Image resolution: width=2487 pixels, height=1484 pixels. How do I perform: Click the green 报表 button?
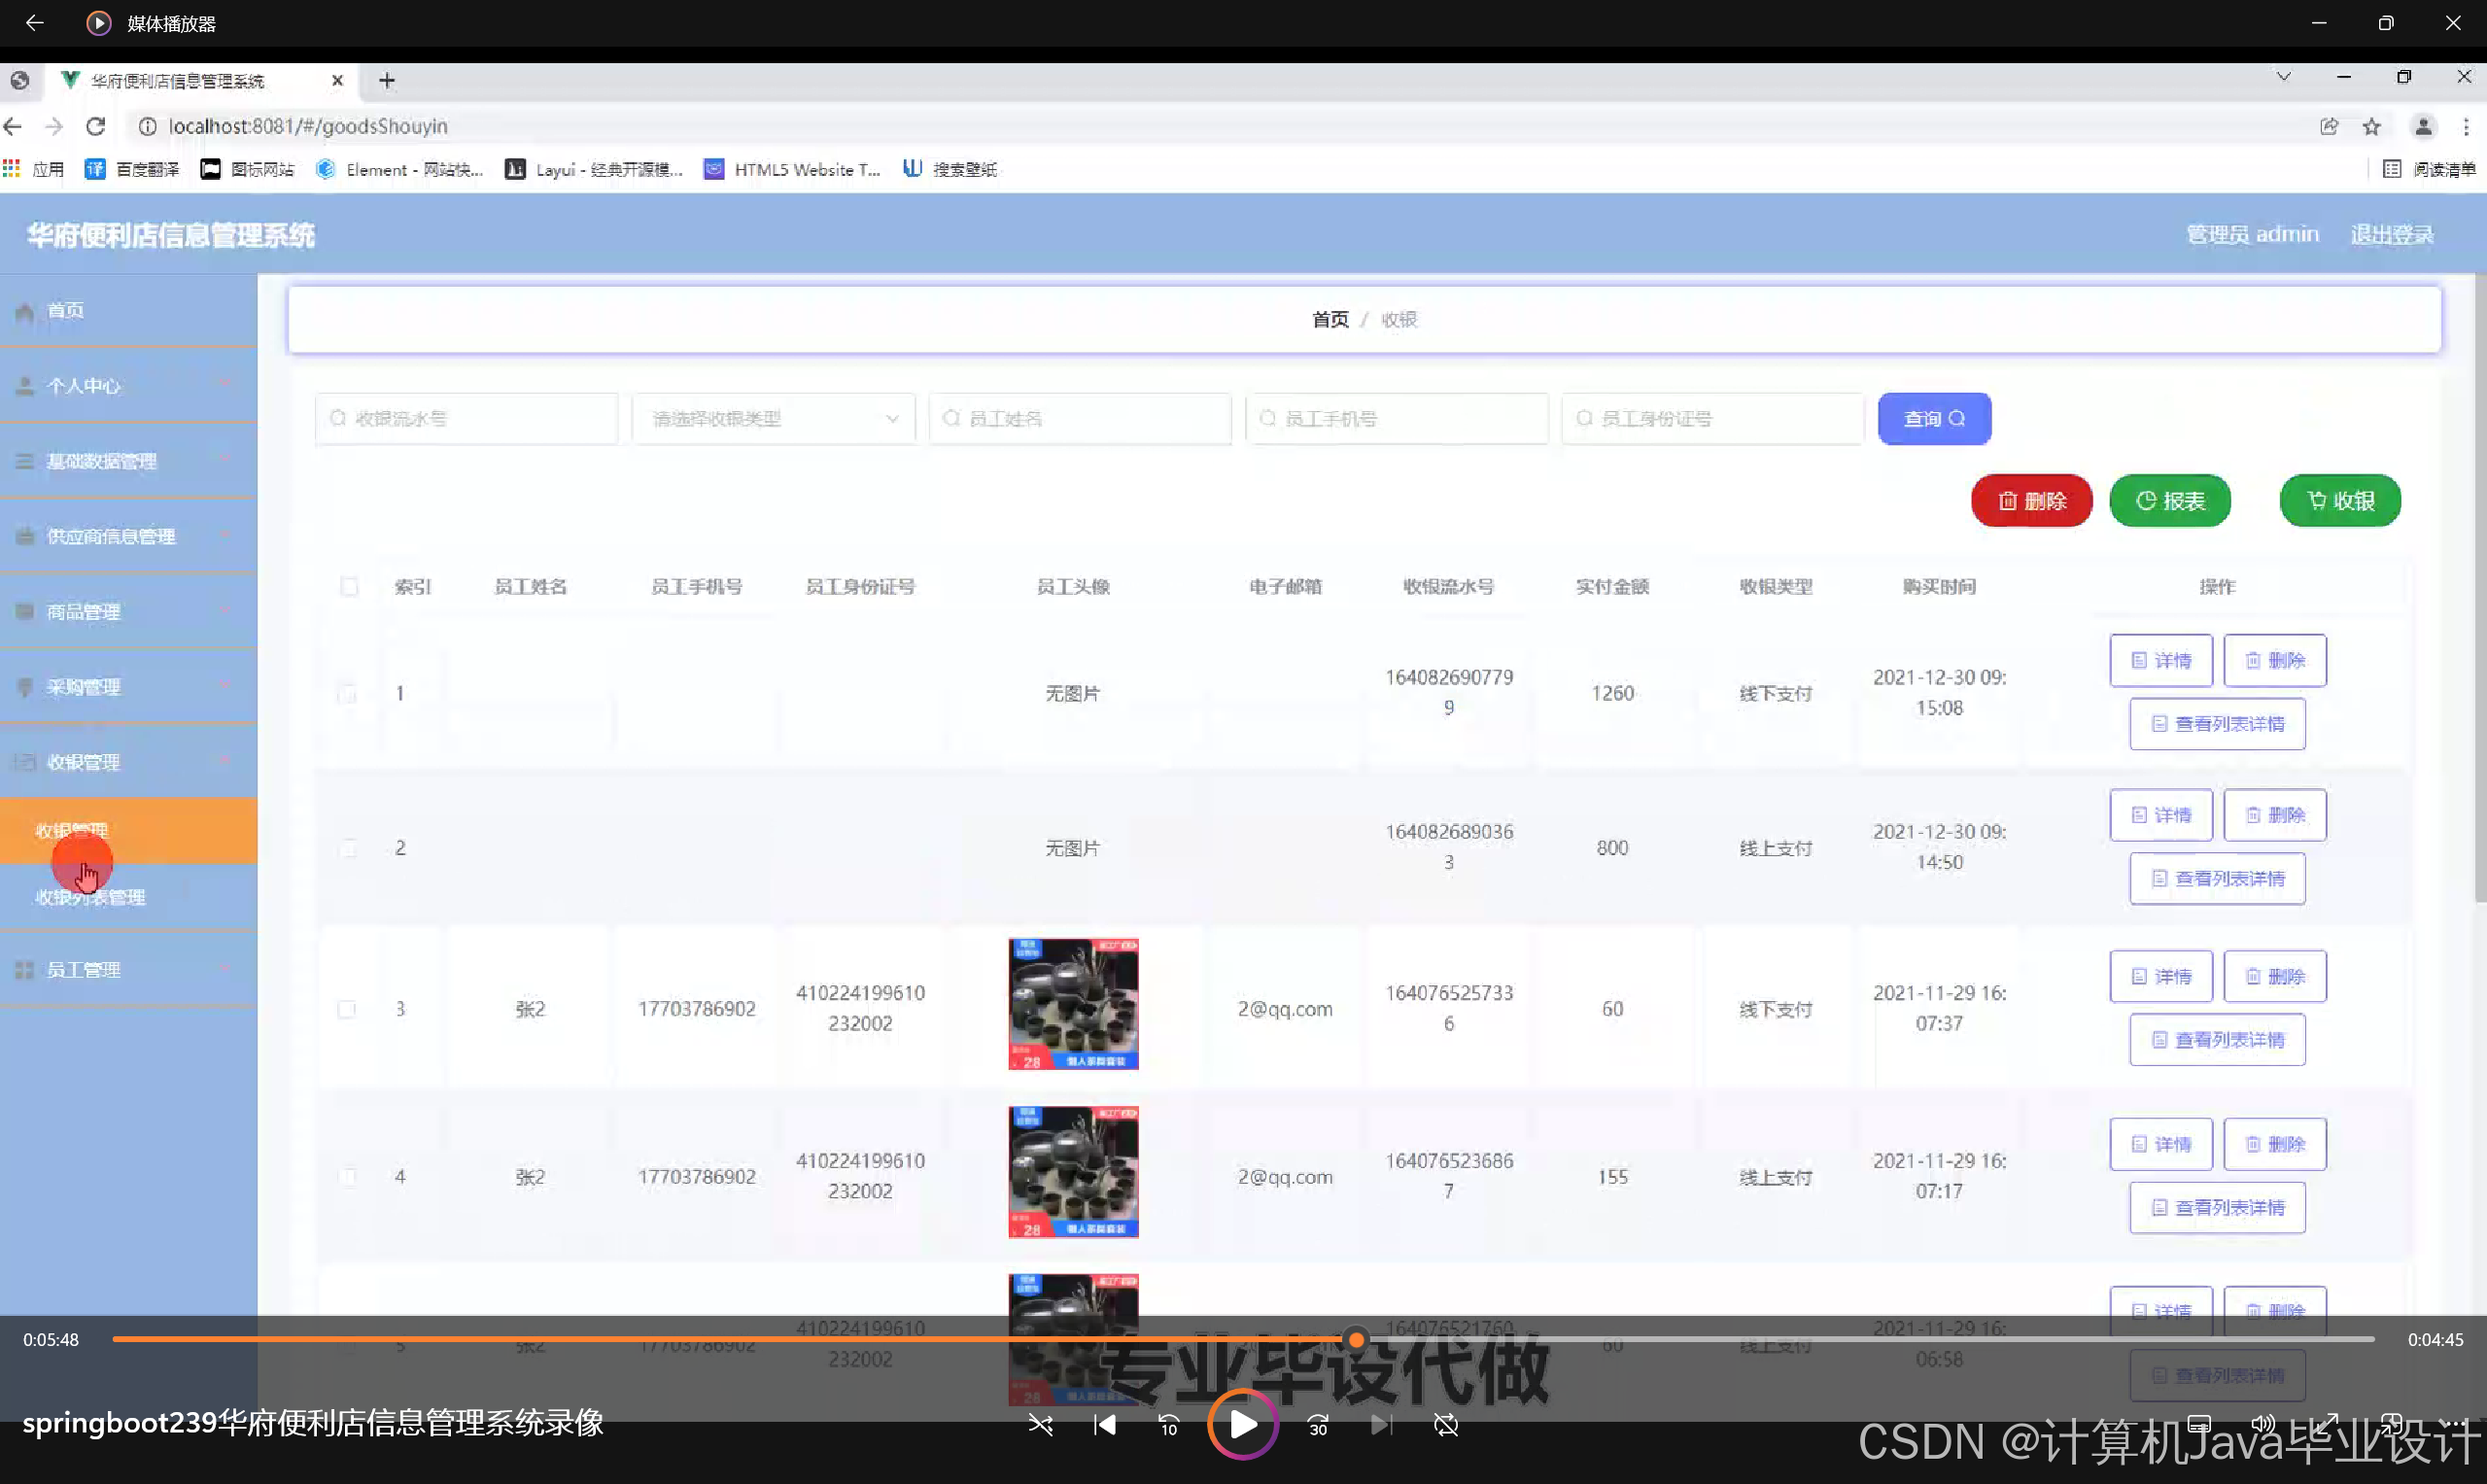coord(2169,500)
